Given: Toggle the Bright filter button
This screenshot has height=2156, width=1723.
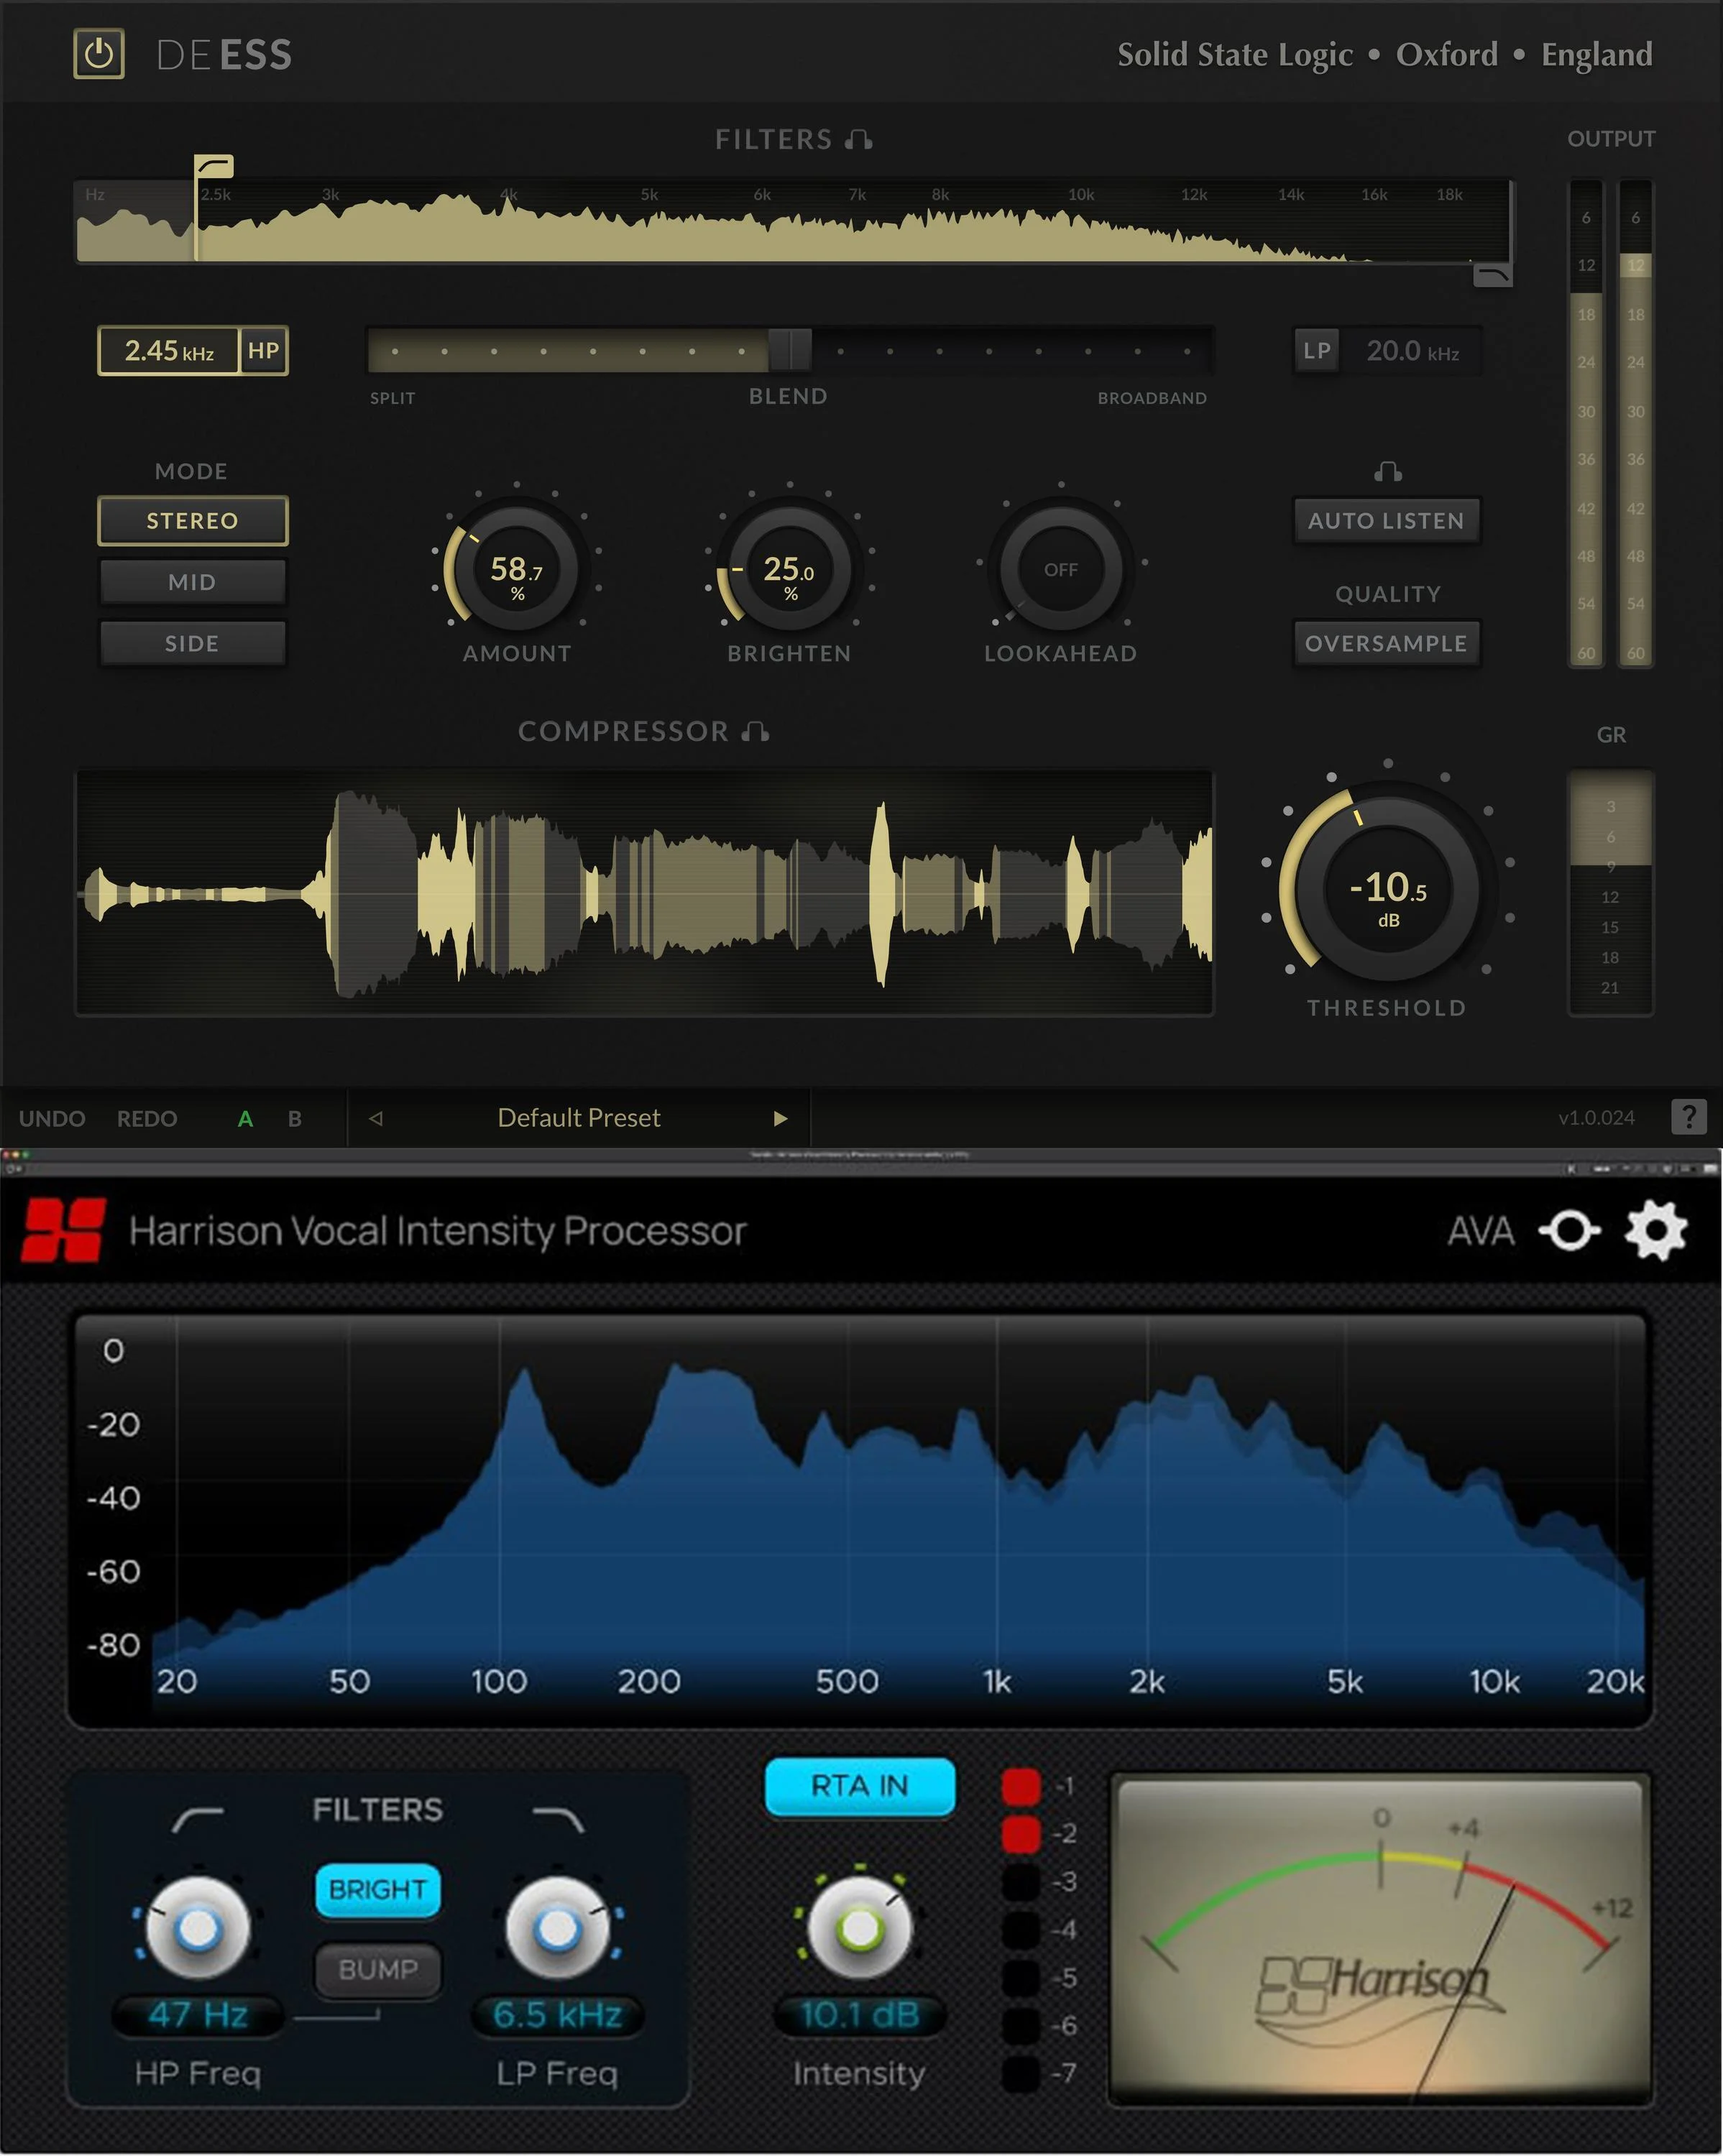Looking at the screenshot, I should [x=377, y=1890].
